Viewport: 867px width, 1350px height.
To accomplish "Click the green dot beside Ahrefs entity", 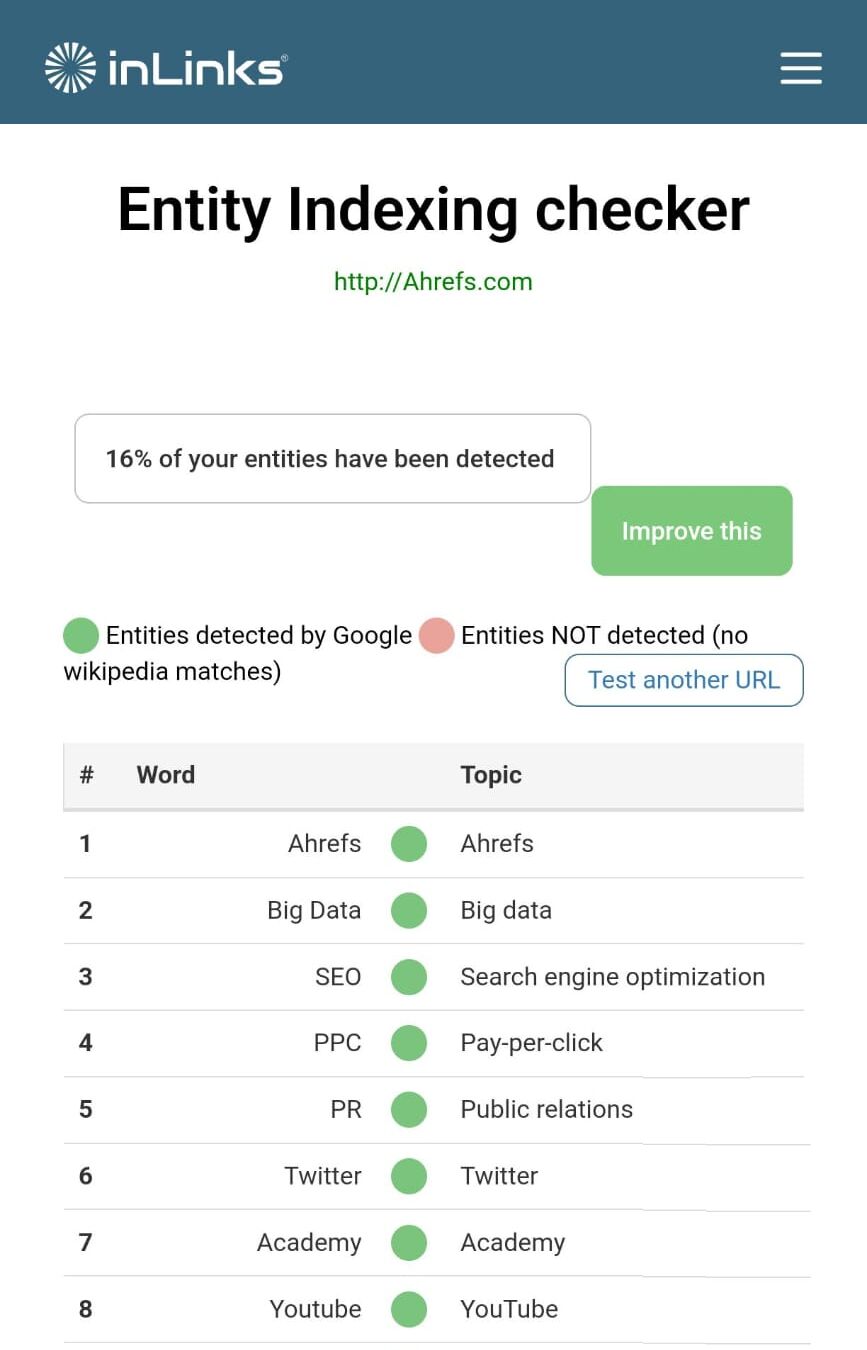I will pos(408,843).
